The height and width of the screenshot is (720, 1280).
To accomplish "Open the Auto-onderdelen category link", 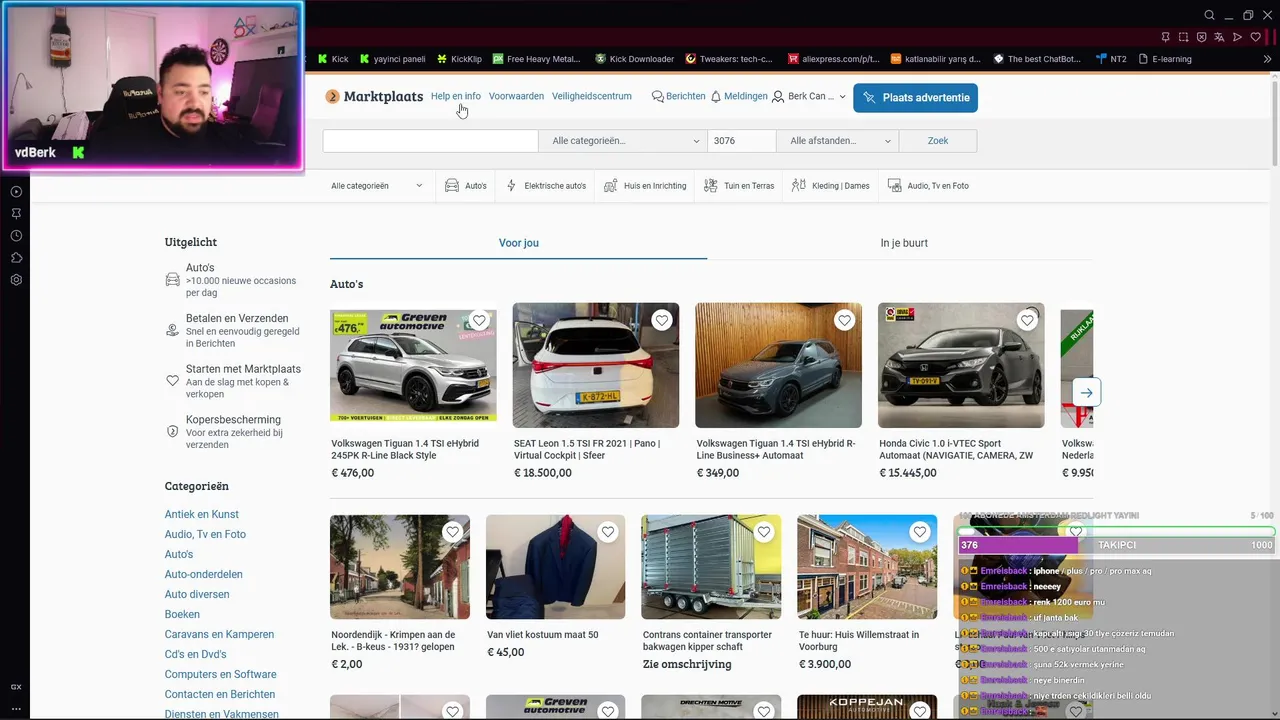I will coord(204,574).
